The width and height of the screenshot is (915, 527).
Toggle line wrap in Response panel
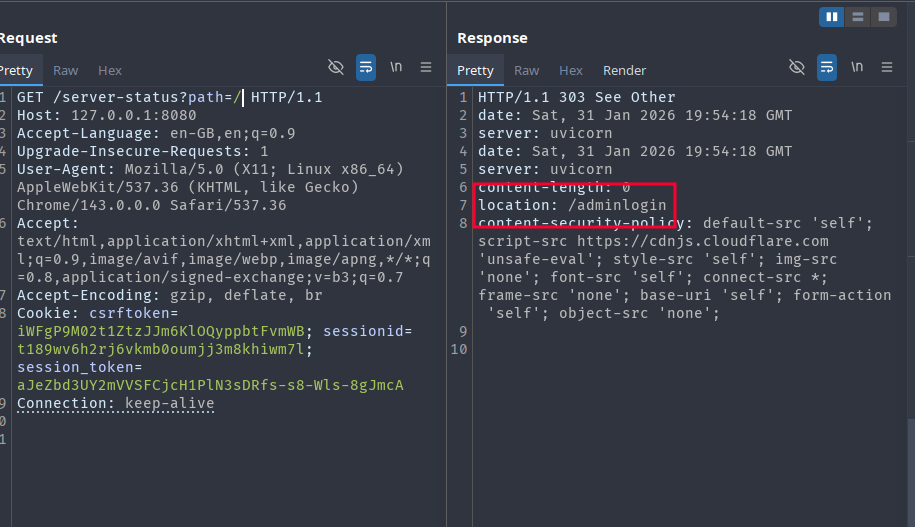point(827,67)
